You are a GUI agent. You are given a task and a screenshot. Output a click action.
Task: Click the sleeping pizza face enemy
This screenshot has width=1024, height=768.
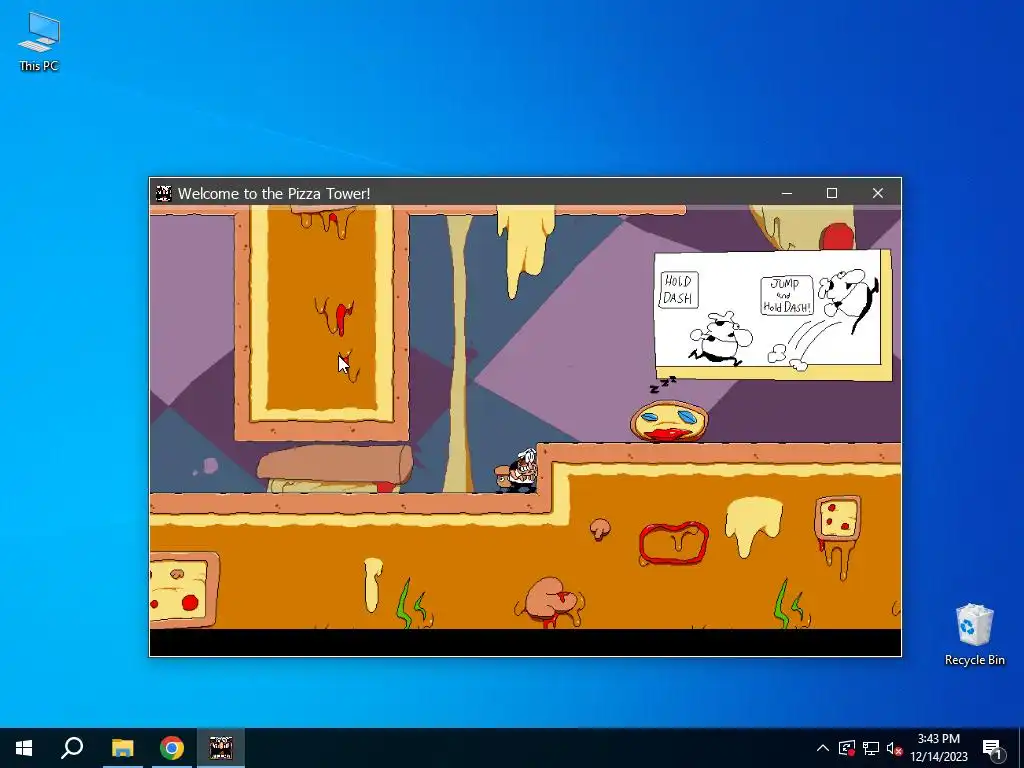click(669, 420)
